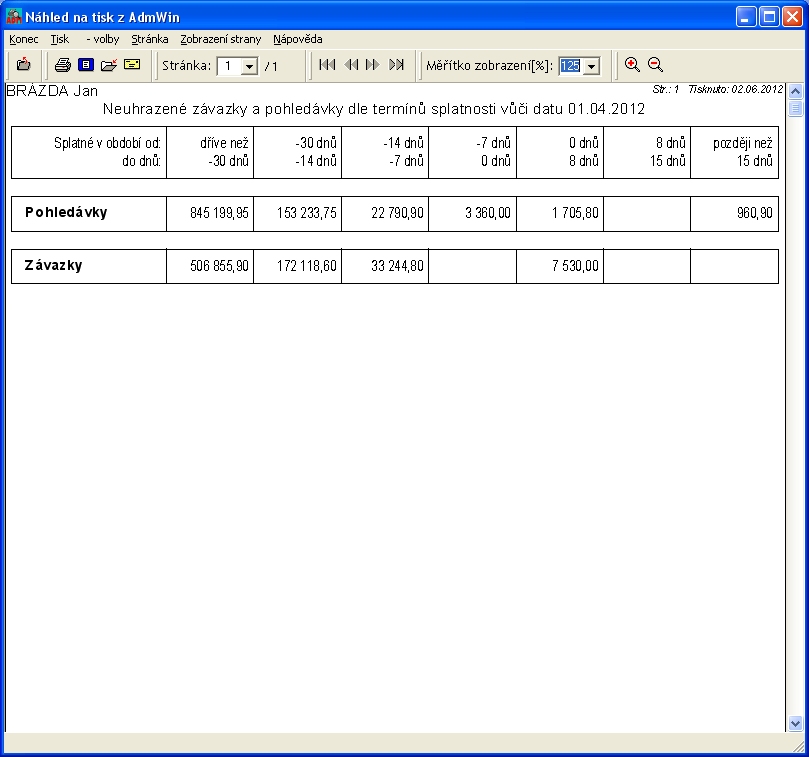Click the 'později než 15 dnů' column header
This screenshot has height=757, width=809.
click(x=735, y=152)
